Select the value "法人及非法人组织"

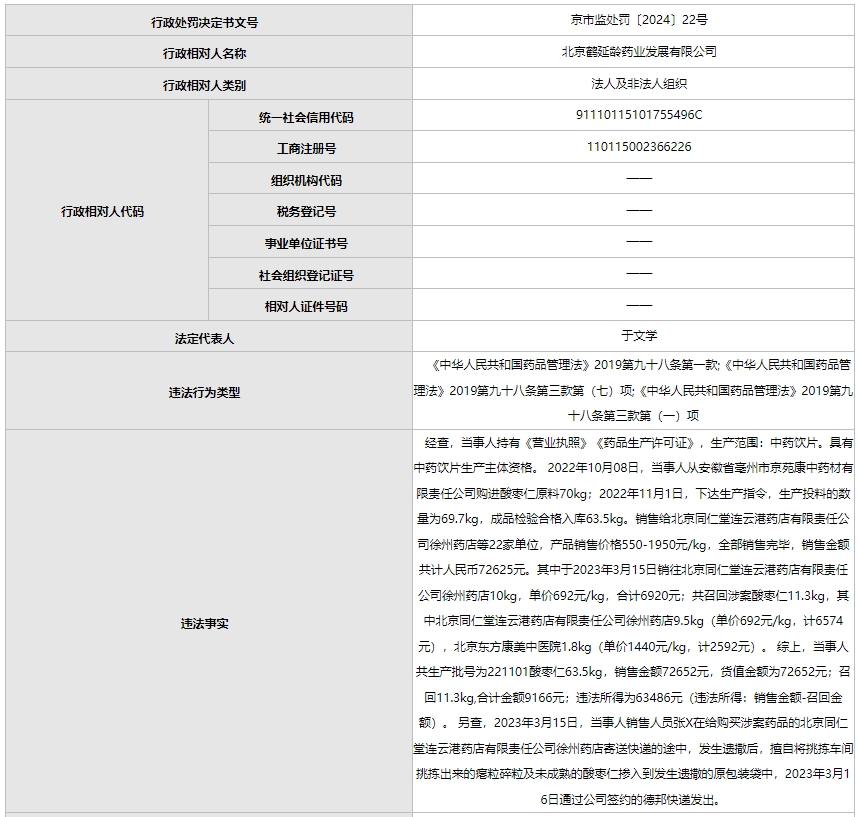(639, 83)
